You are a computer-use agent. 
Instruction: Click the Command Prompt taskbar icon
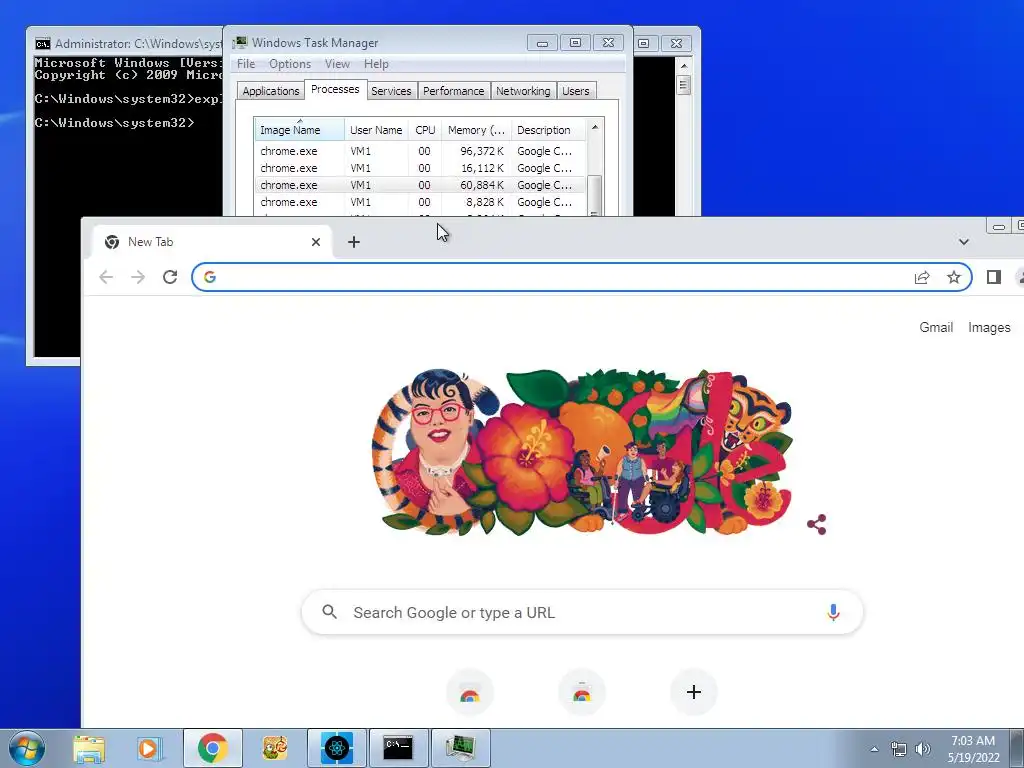coord(398,748)
